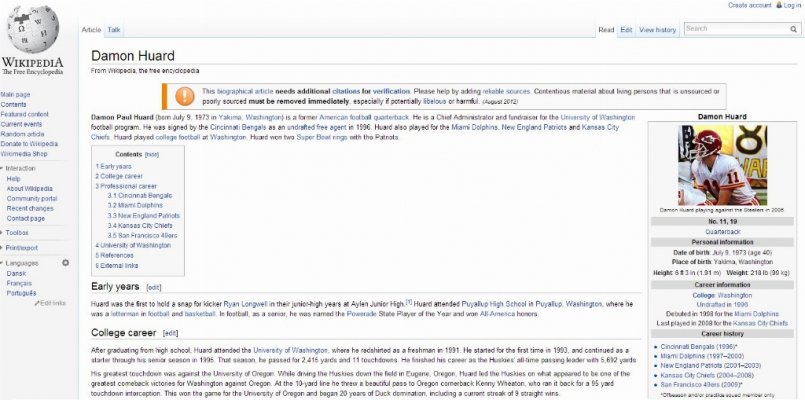Jump to 3 Professional career in contents

pyautogui.click(x=126, y=186)
